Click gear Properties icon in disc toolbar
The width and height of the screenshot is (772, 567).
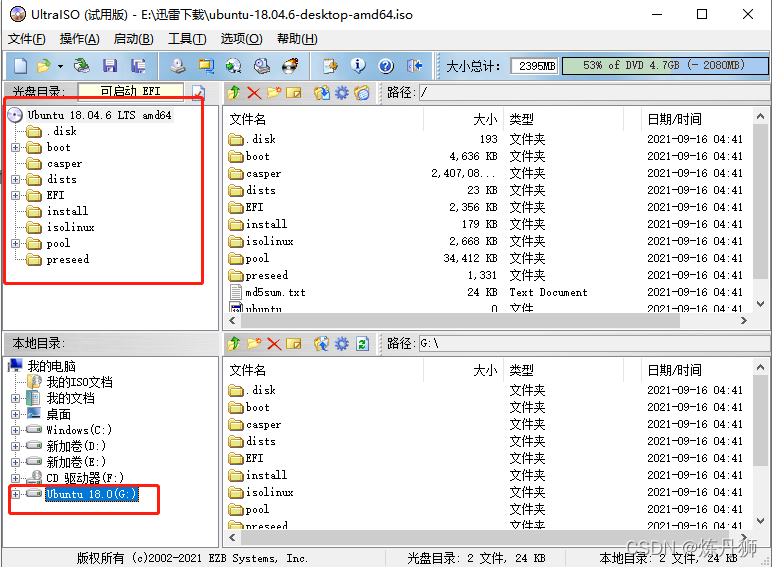click(x=342, y=93)
